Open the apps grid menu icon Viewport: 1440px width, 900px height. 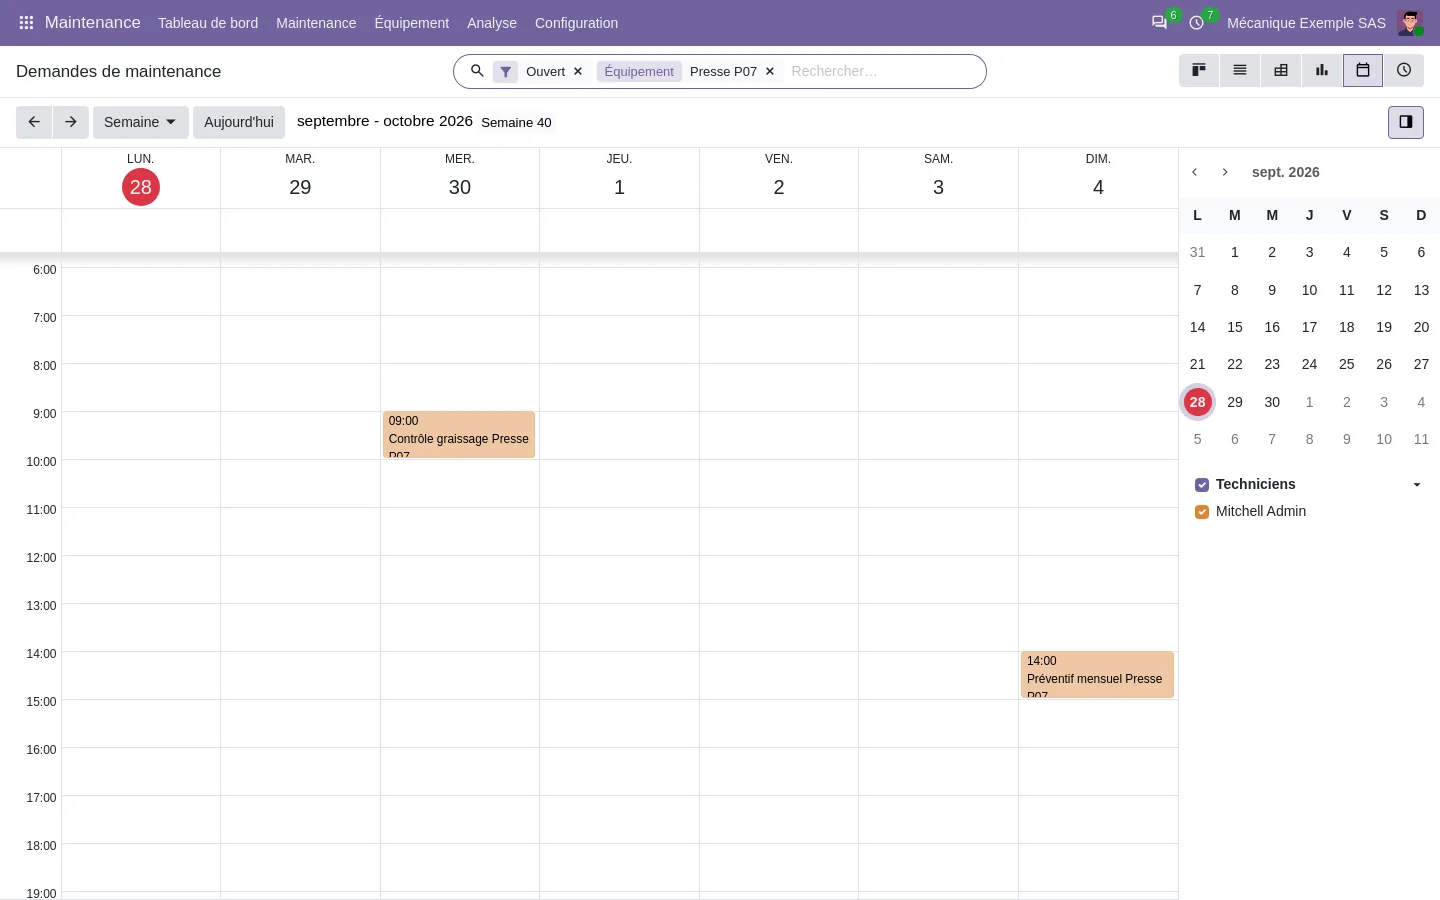(x=27, y=23)
